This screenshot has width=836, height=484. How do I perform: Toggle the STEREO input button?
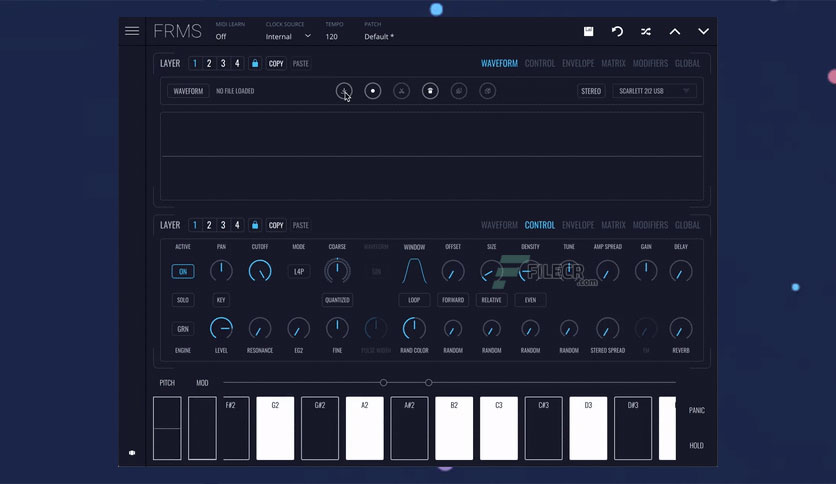pos(591,91)
